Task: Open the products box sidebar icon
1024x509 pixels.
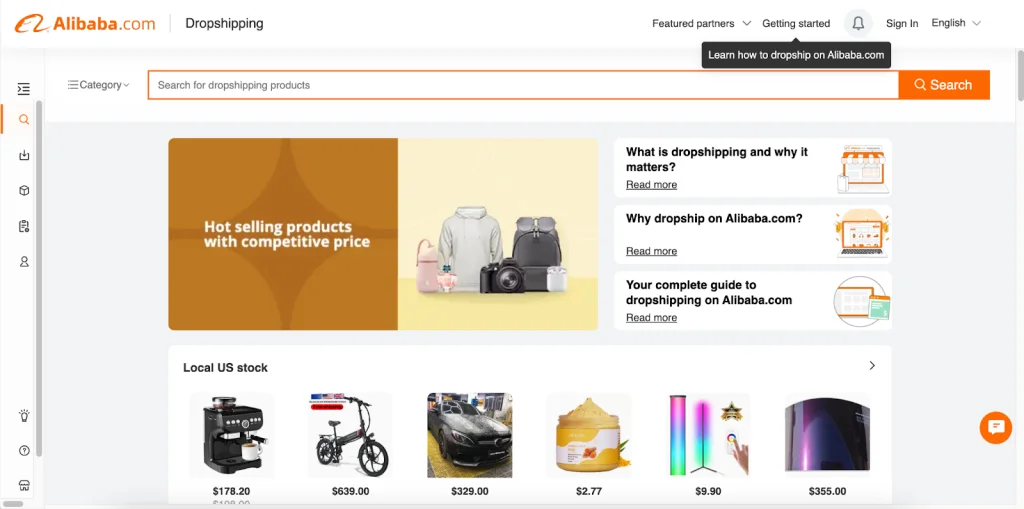Action: [x=24, y=191]
